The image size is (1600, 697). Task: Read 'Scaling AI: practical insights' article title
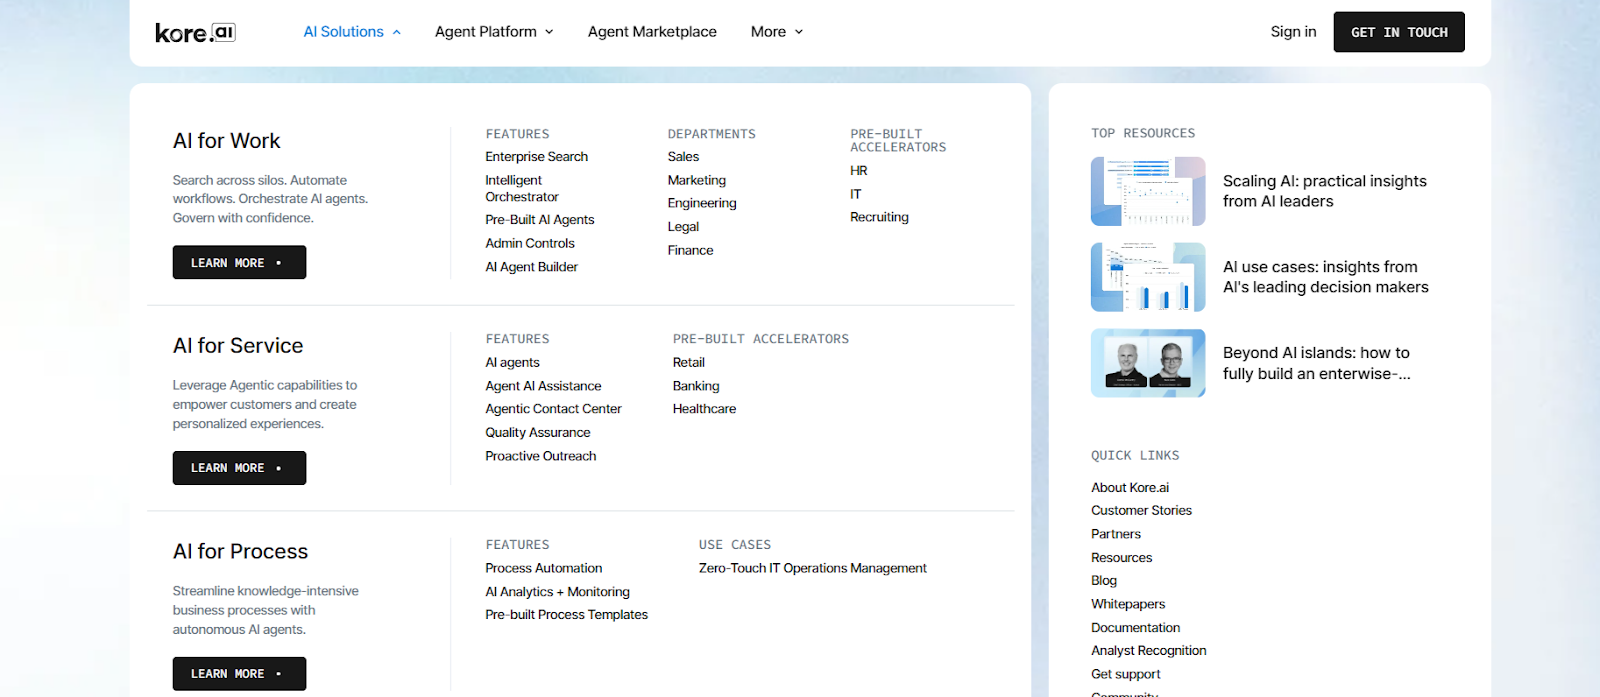point(1325,191)
